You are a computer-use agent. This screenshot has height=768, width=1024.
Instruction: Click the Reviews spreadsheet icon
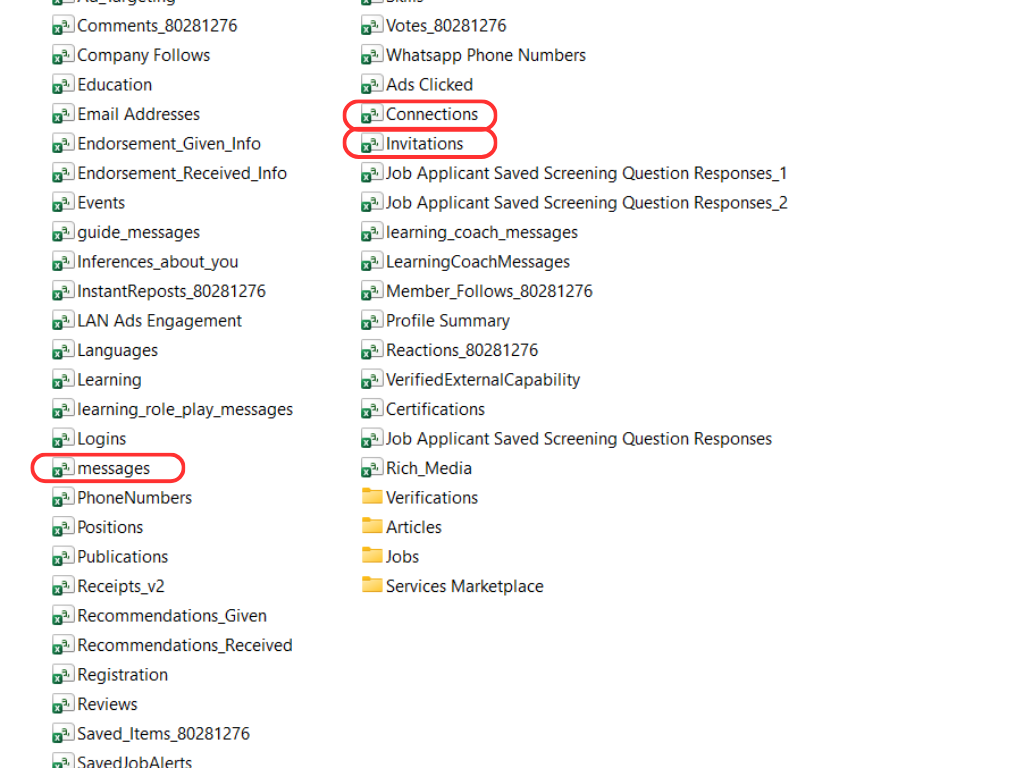63,705
